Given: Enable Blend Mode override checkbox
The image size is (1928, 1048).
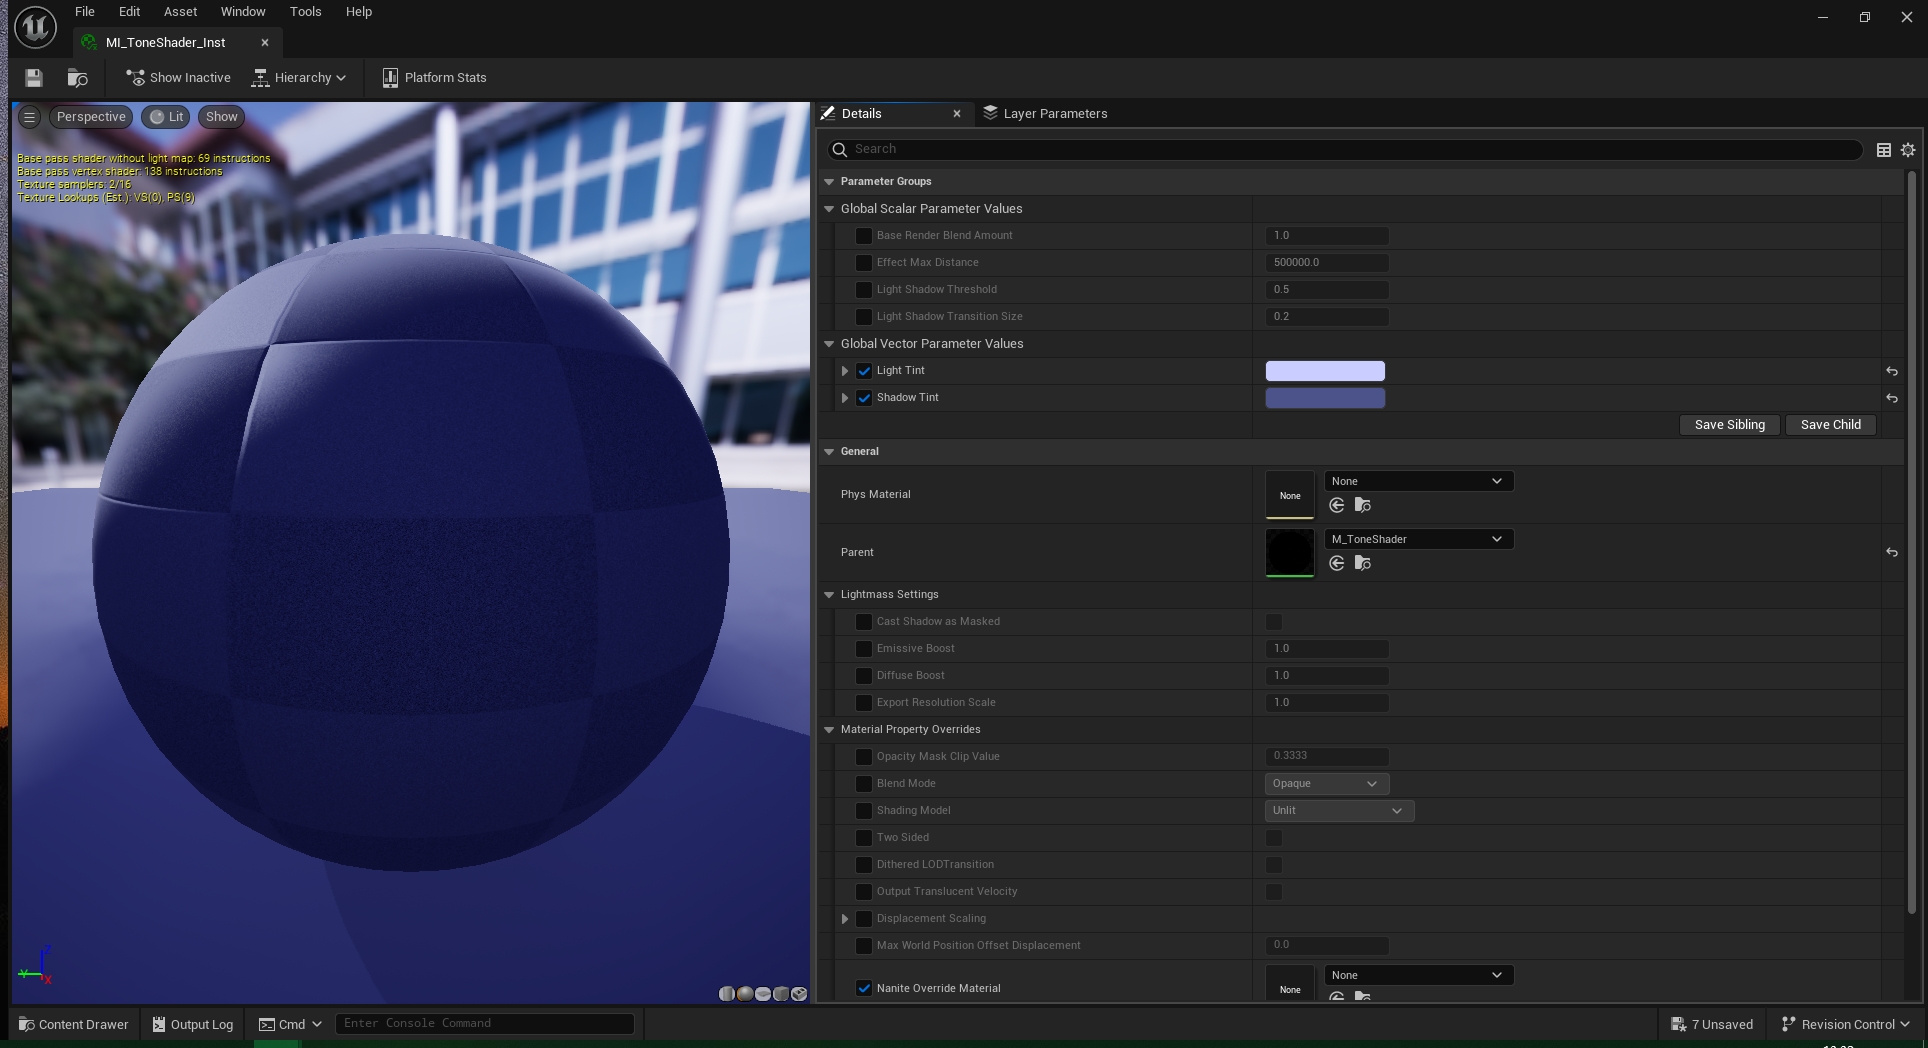Looking at the screenshot, I should click(x=864, y=784).
